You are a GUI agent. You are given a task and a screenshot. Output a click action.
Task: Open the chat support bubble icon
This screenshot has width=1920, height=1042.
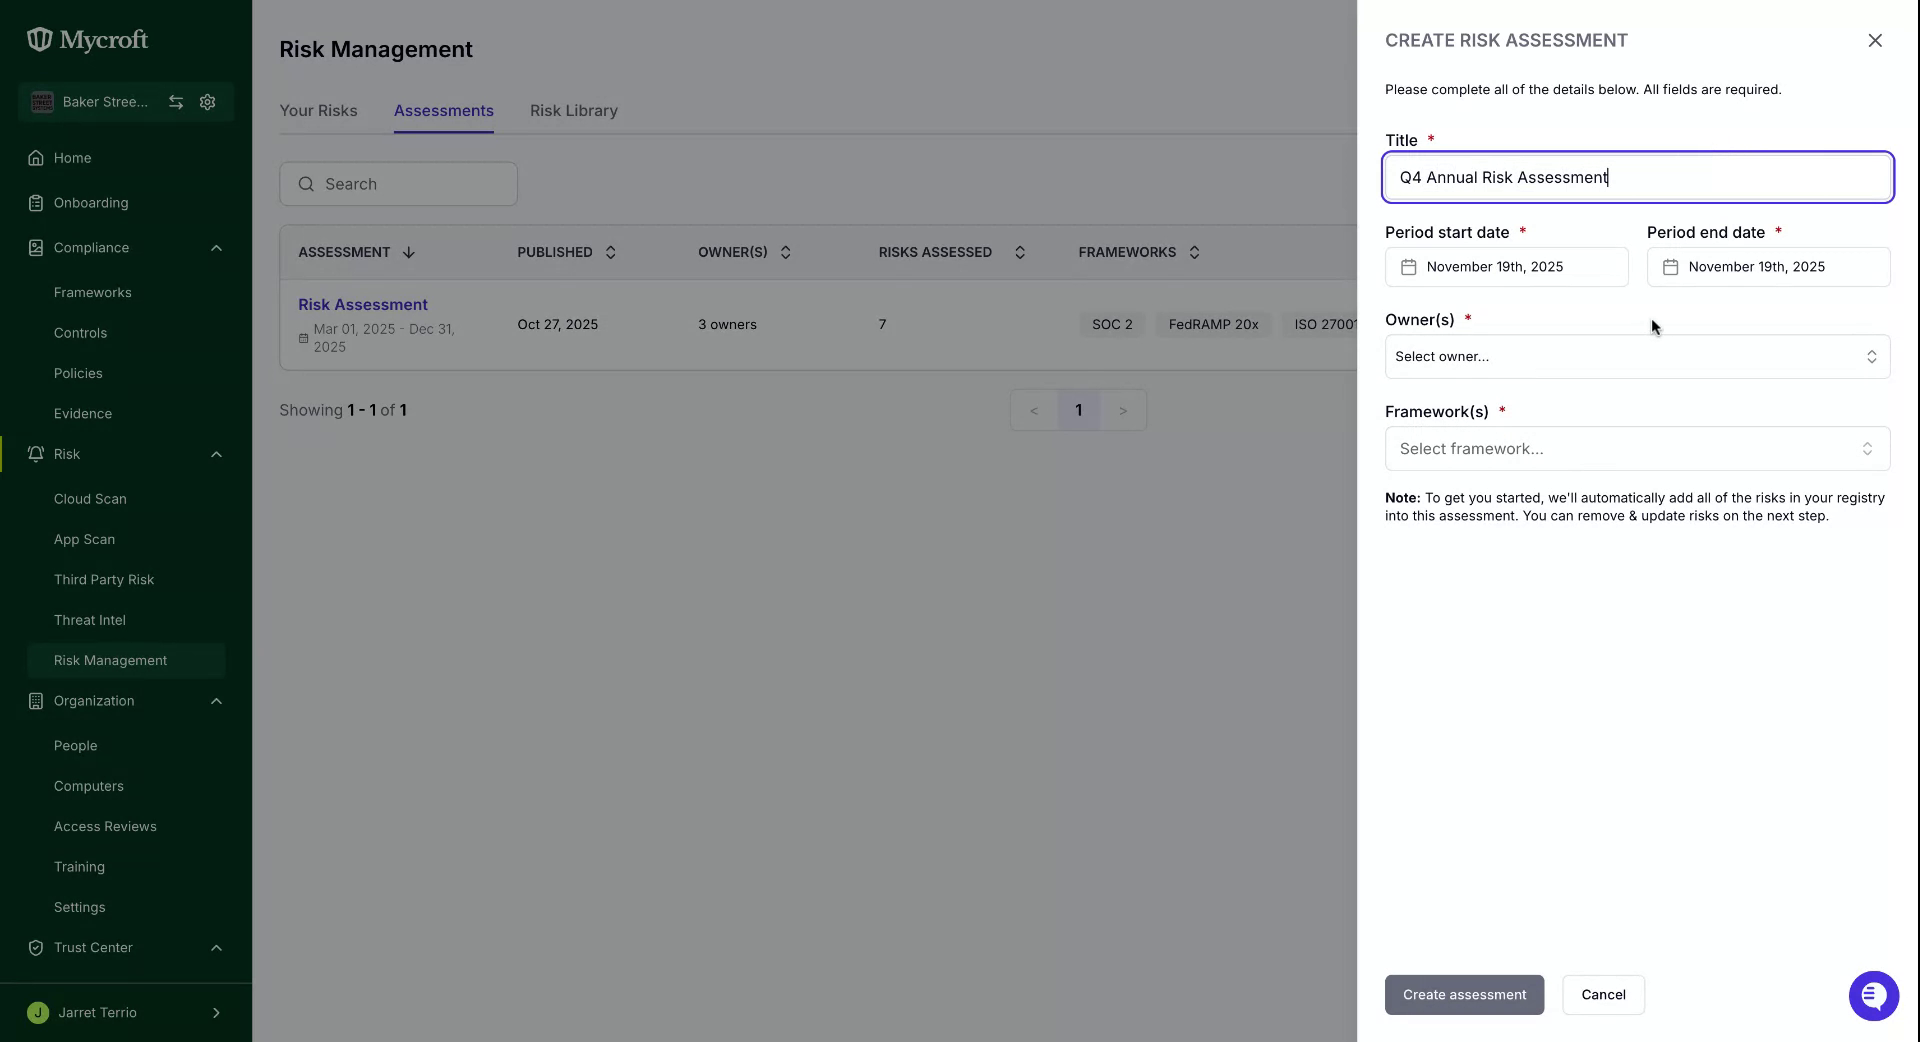(1873, 996)
